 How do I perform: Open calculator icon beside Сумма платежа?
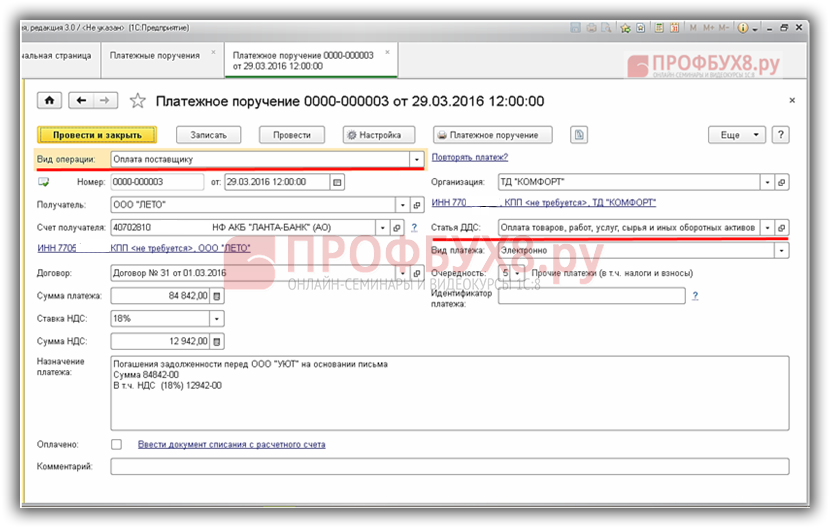tap(218, 295)
